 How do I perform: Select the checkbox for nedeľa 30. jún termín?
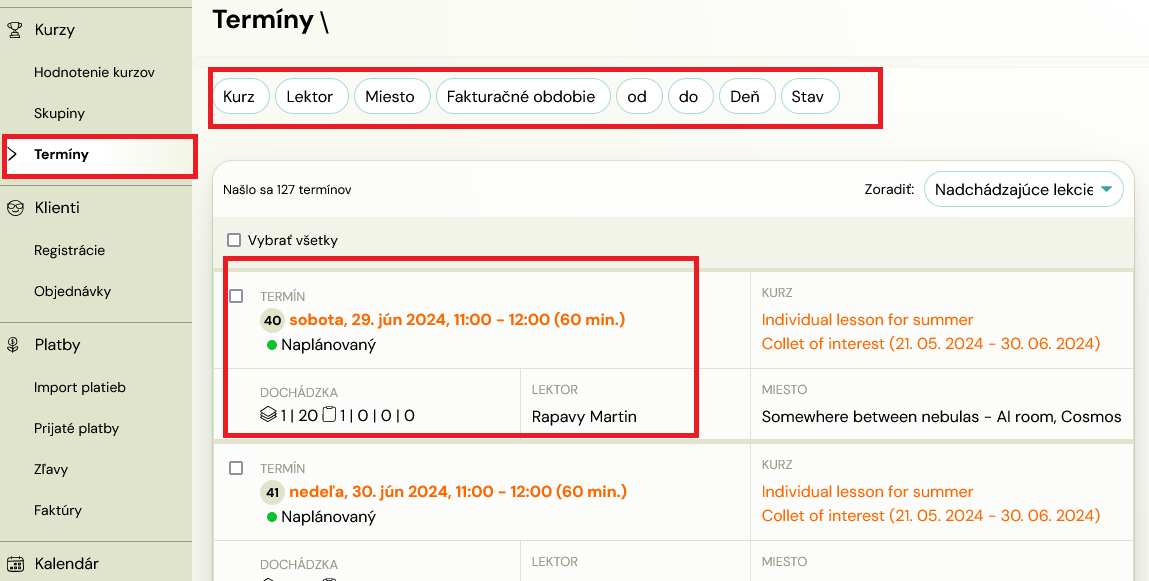point(236,468)
